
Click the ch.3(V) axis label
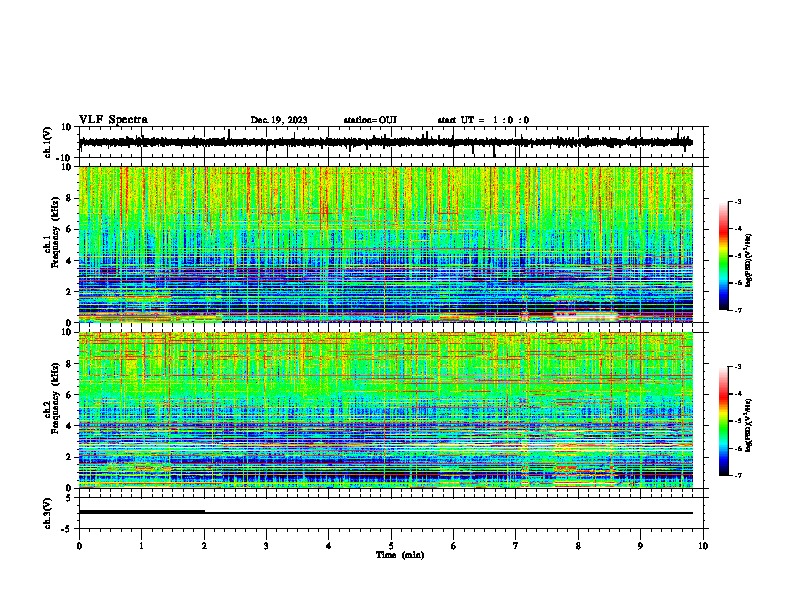[48, 513]
